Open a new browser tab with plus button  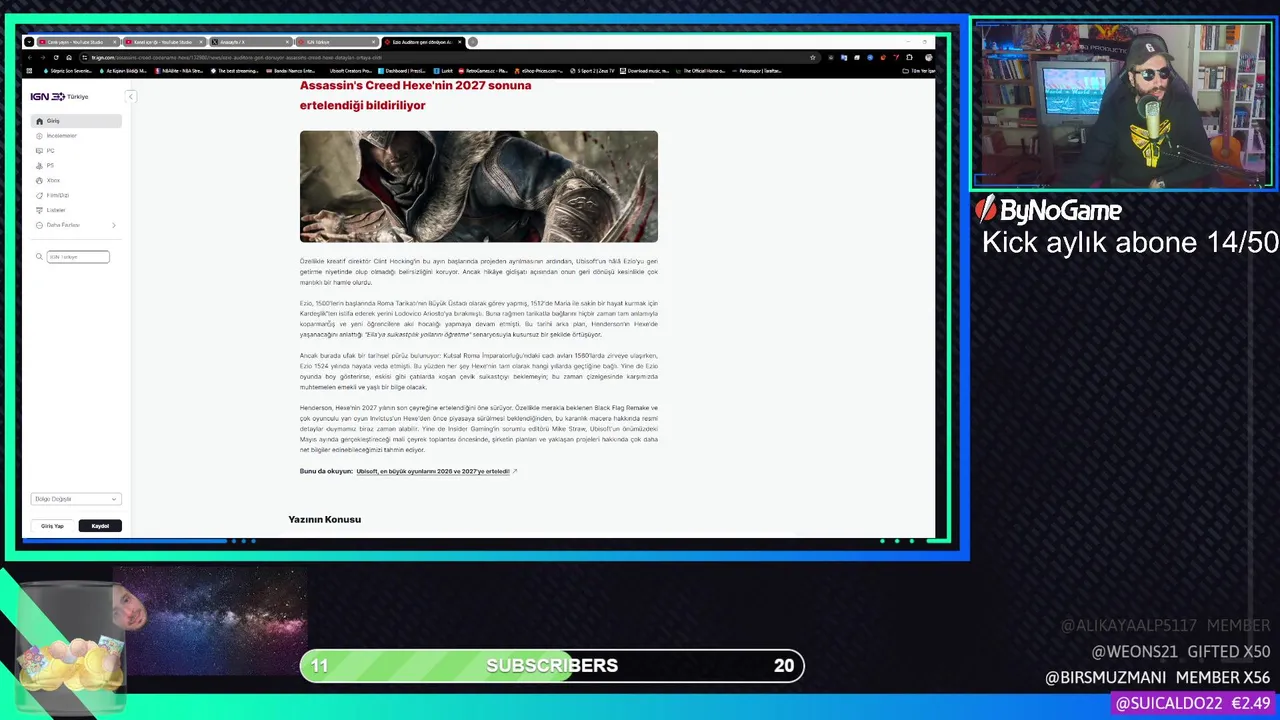pyautogui.click(x=472, y=42)
